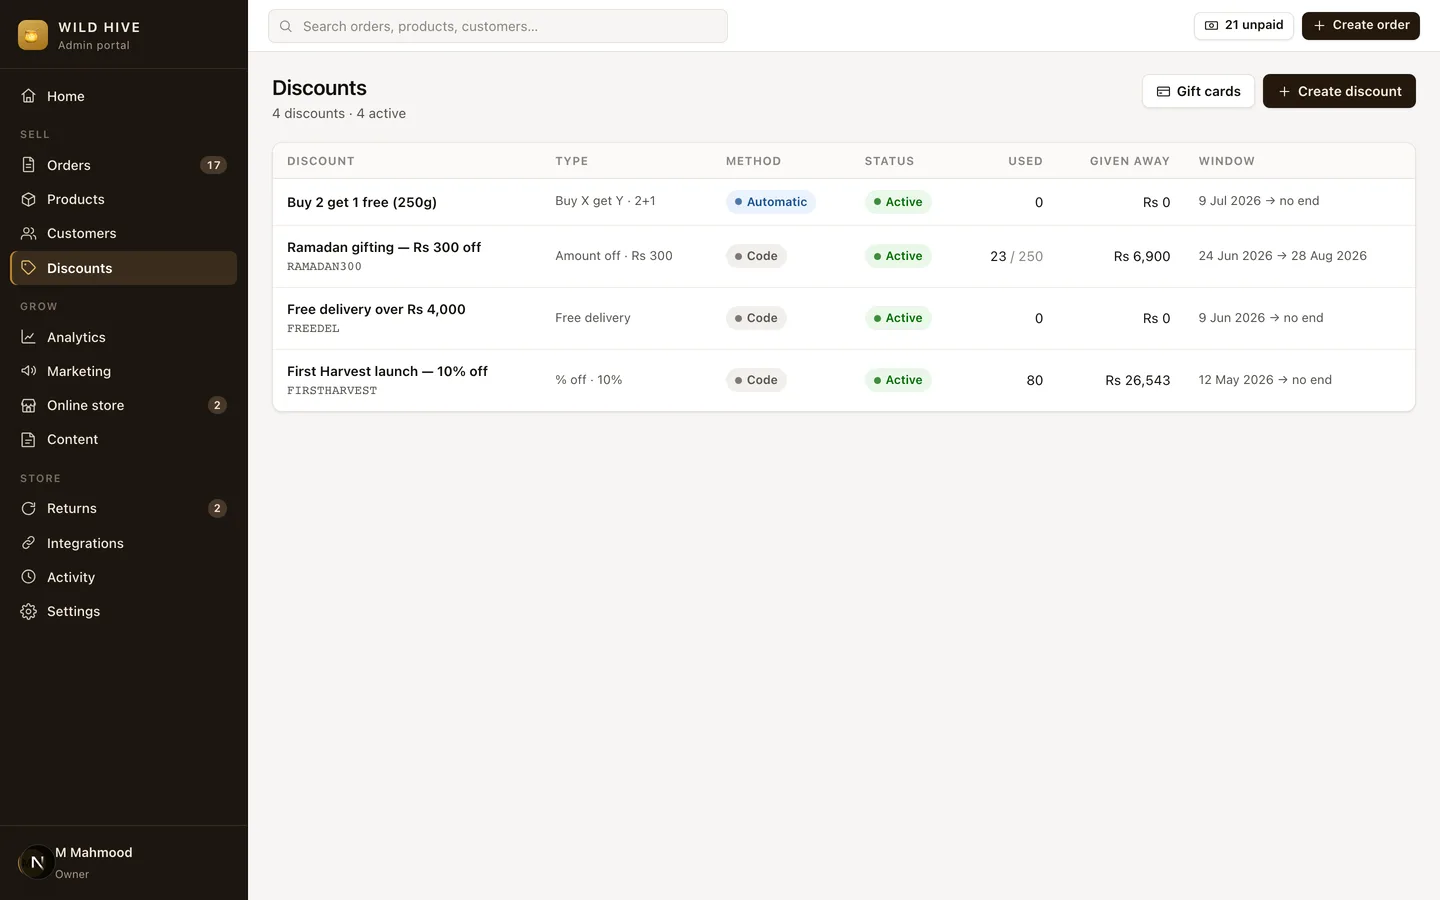The image size is (1440, 900).
Task: View the Activity log
Action: [124, 577]
